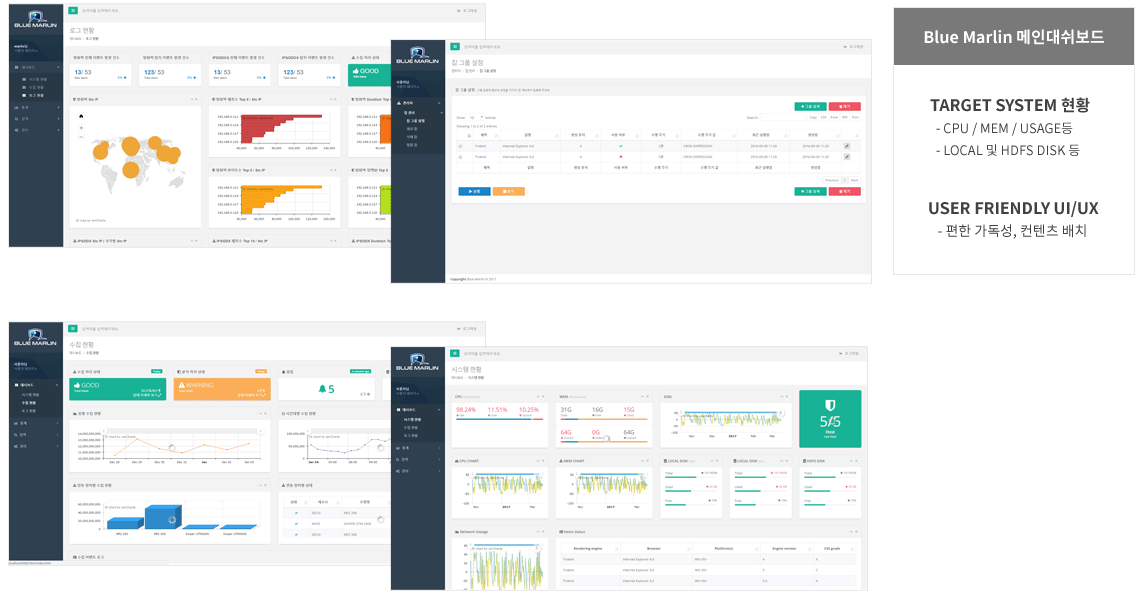Close the Hosts Status panel
Screen dimensions: 1140x600
856,532
